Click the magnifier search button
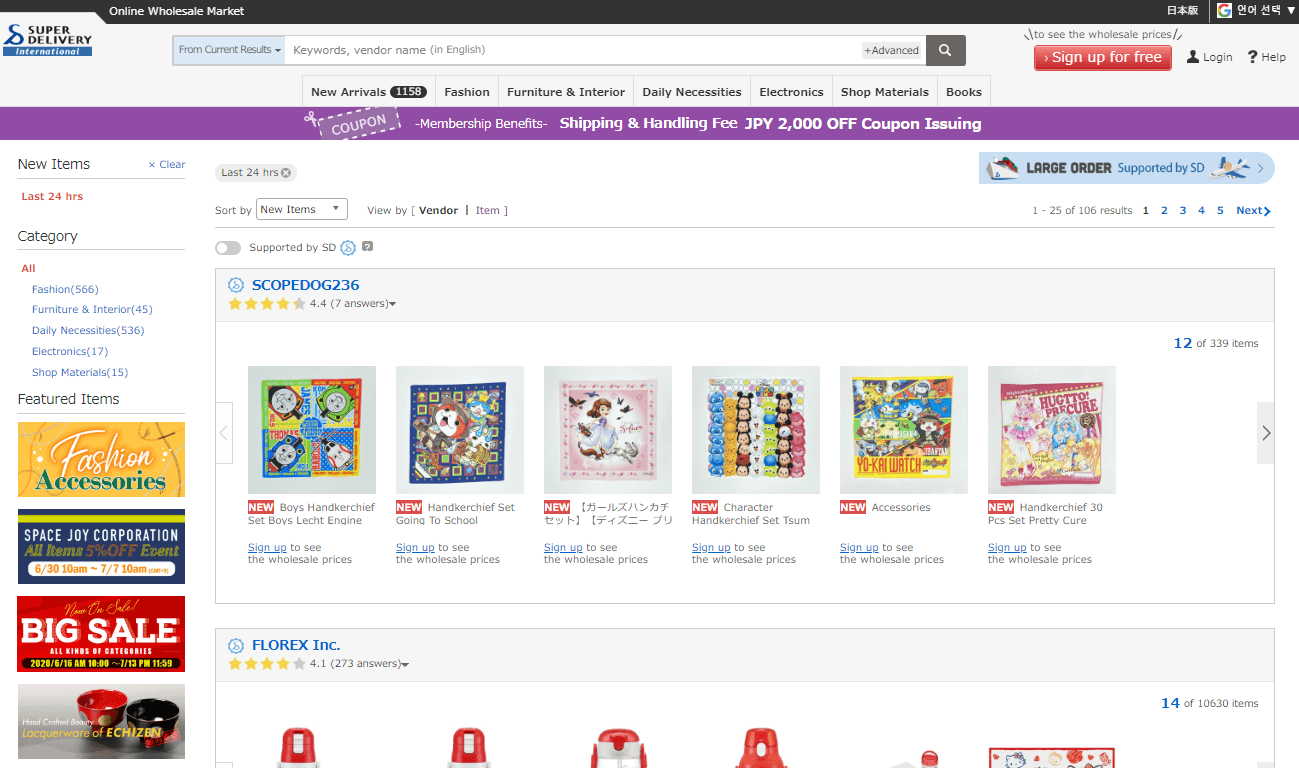Viewport: 1299px width, 768px height. click(945, 50)
